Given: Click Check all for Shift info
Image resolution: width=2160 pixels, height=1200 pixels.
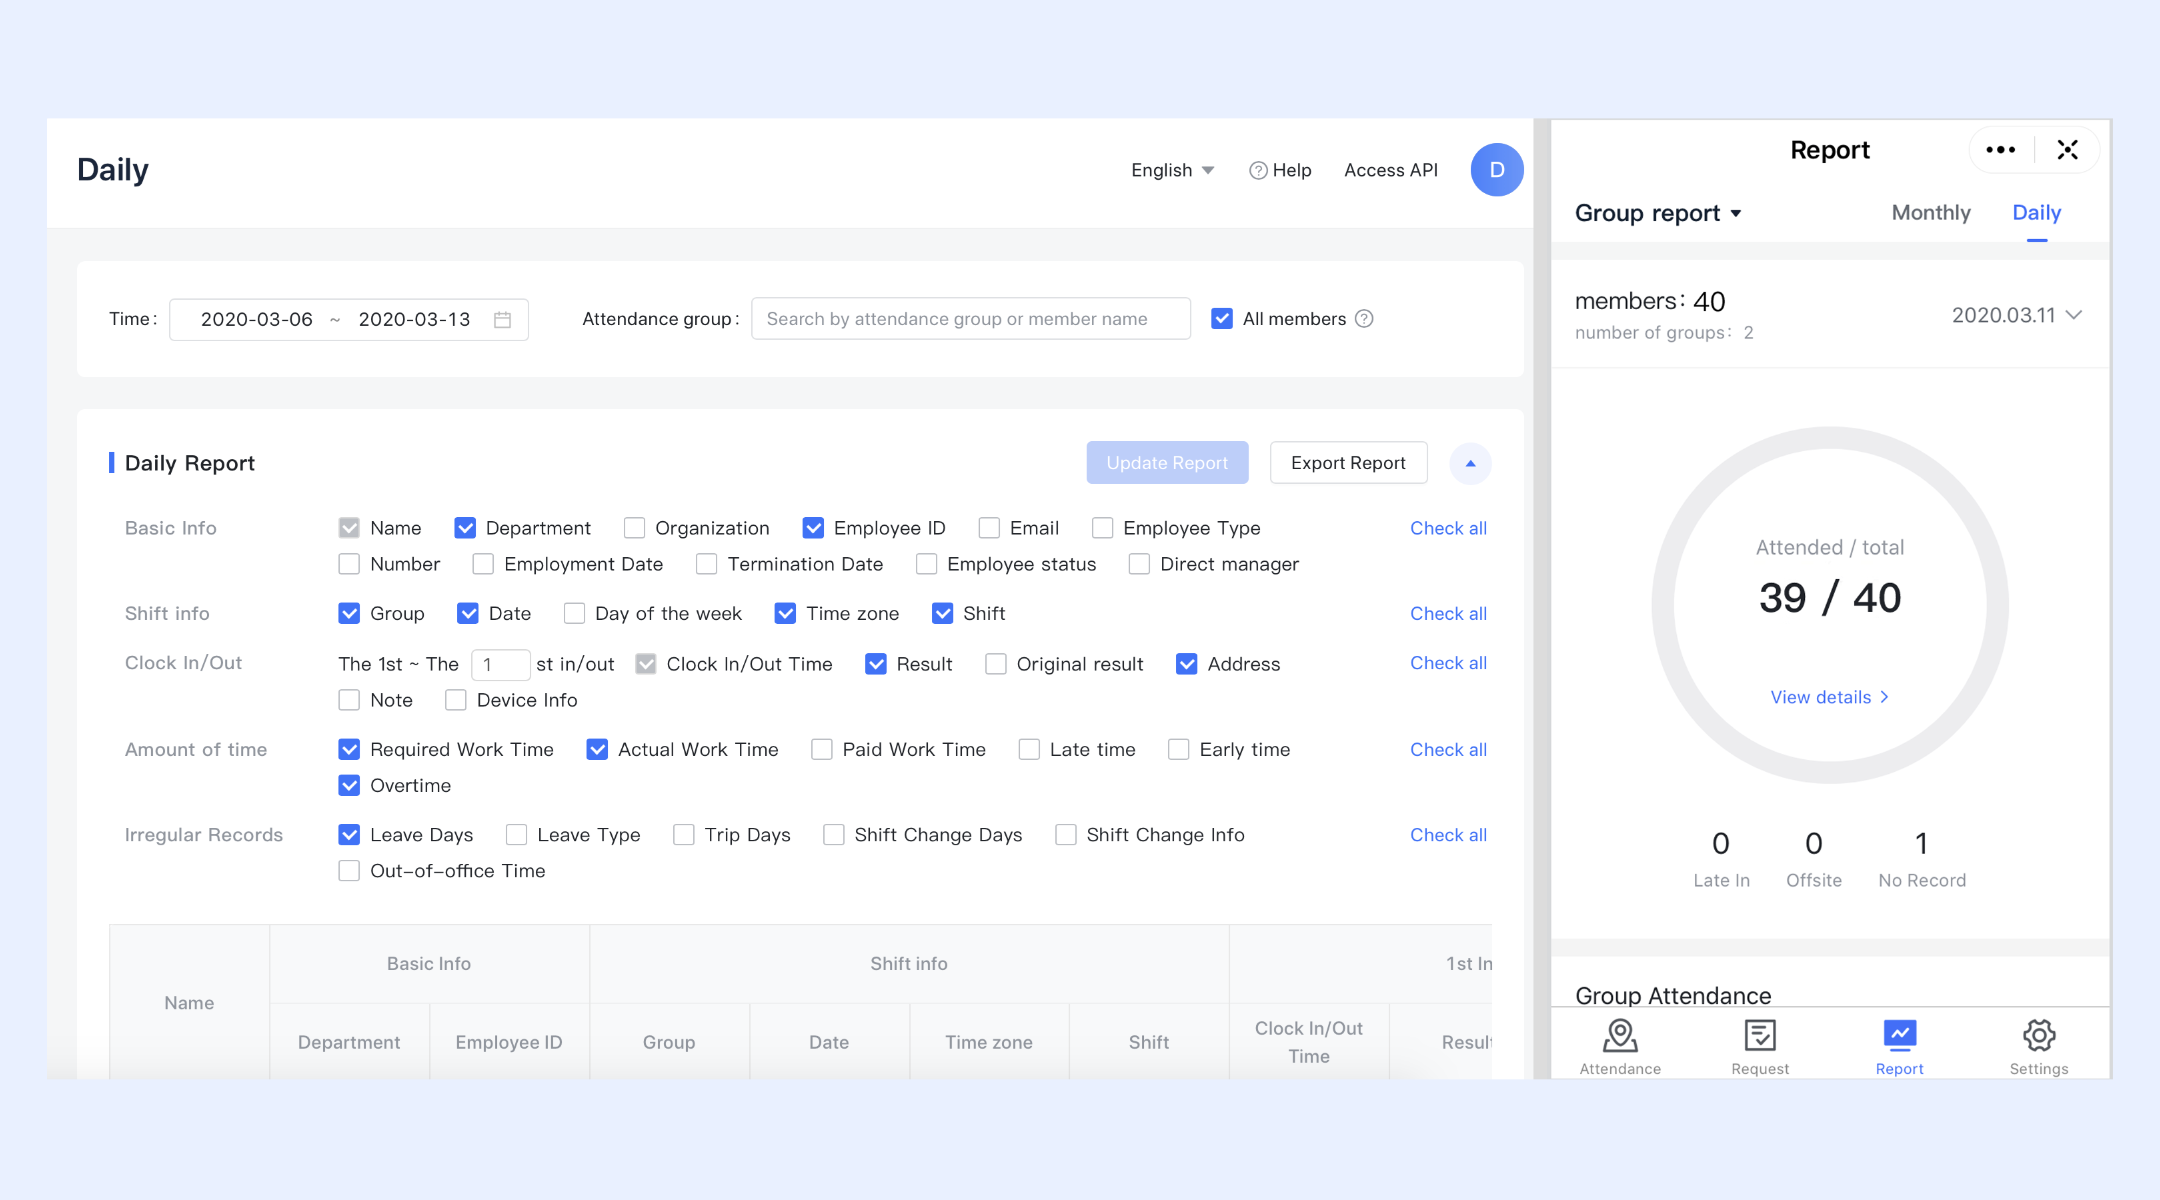Looking at the screenshot, I should (1448, 613).
